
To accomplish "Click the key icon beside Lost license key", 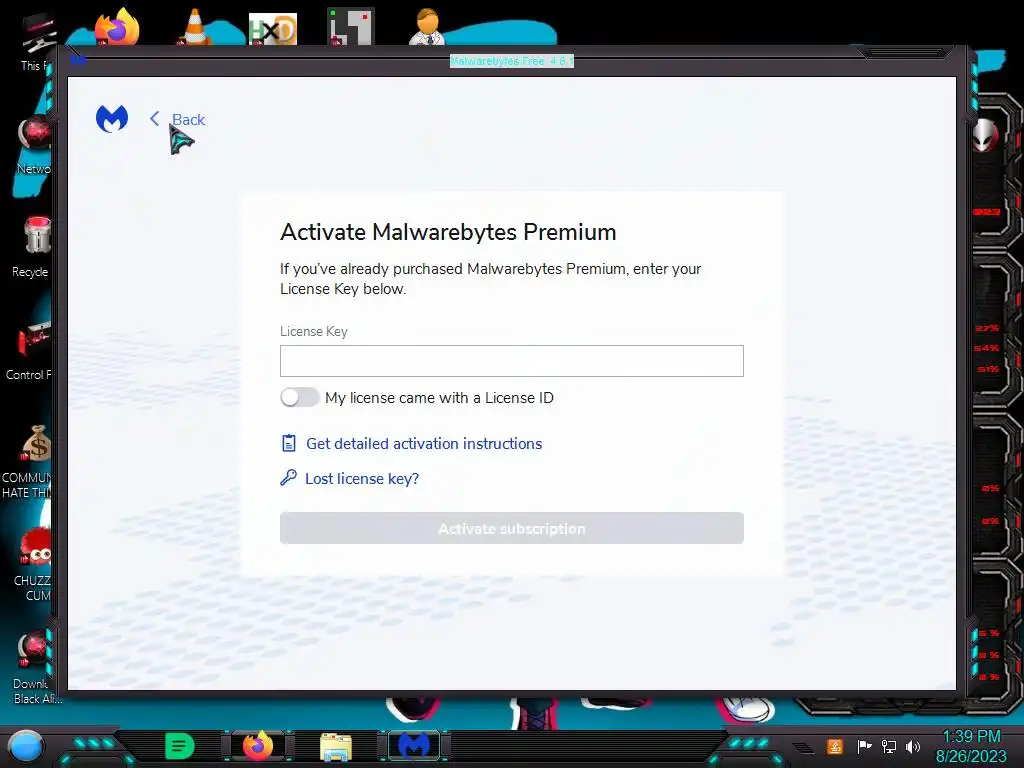I will pos(289,477).
